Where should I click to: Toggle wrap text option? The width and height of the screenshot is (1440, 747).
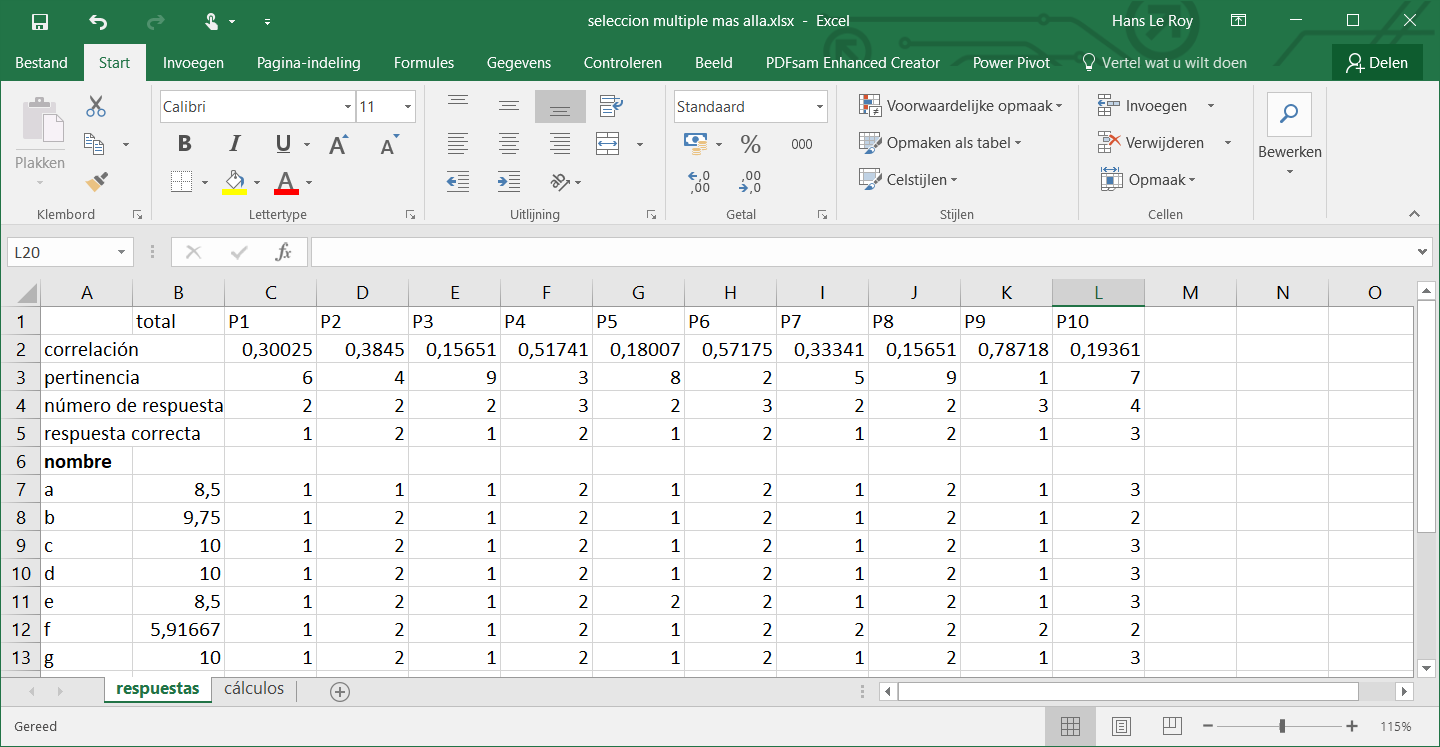click(610, 106)
